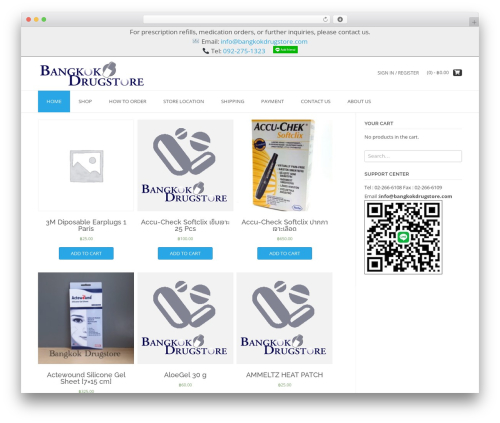Click the Sign In / Register link

coord(398,73)
